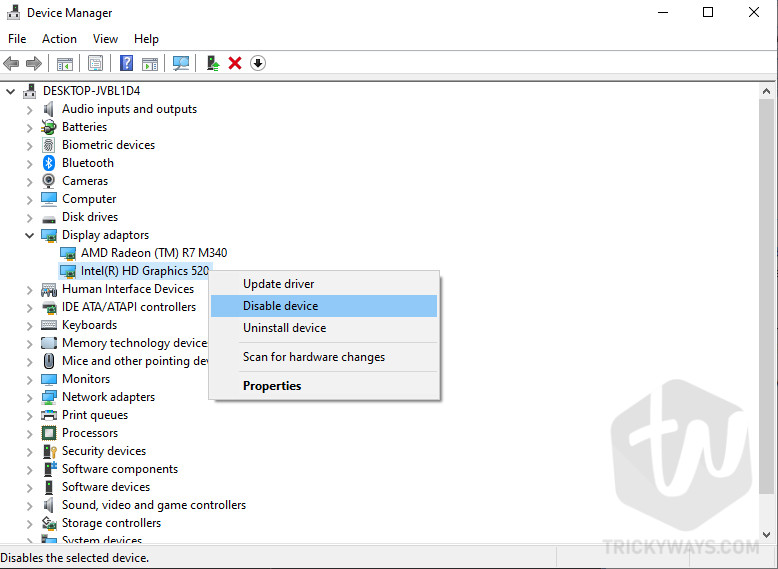The width and height of the screenshot is (778, 569).
Task: Open the View menu
Action: click(105, 39)
